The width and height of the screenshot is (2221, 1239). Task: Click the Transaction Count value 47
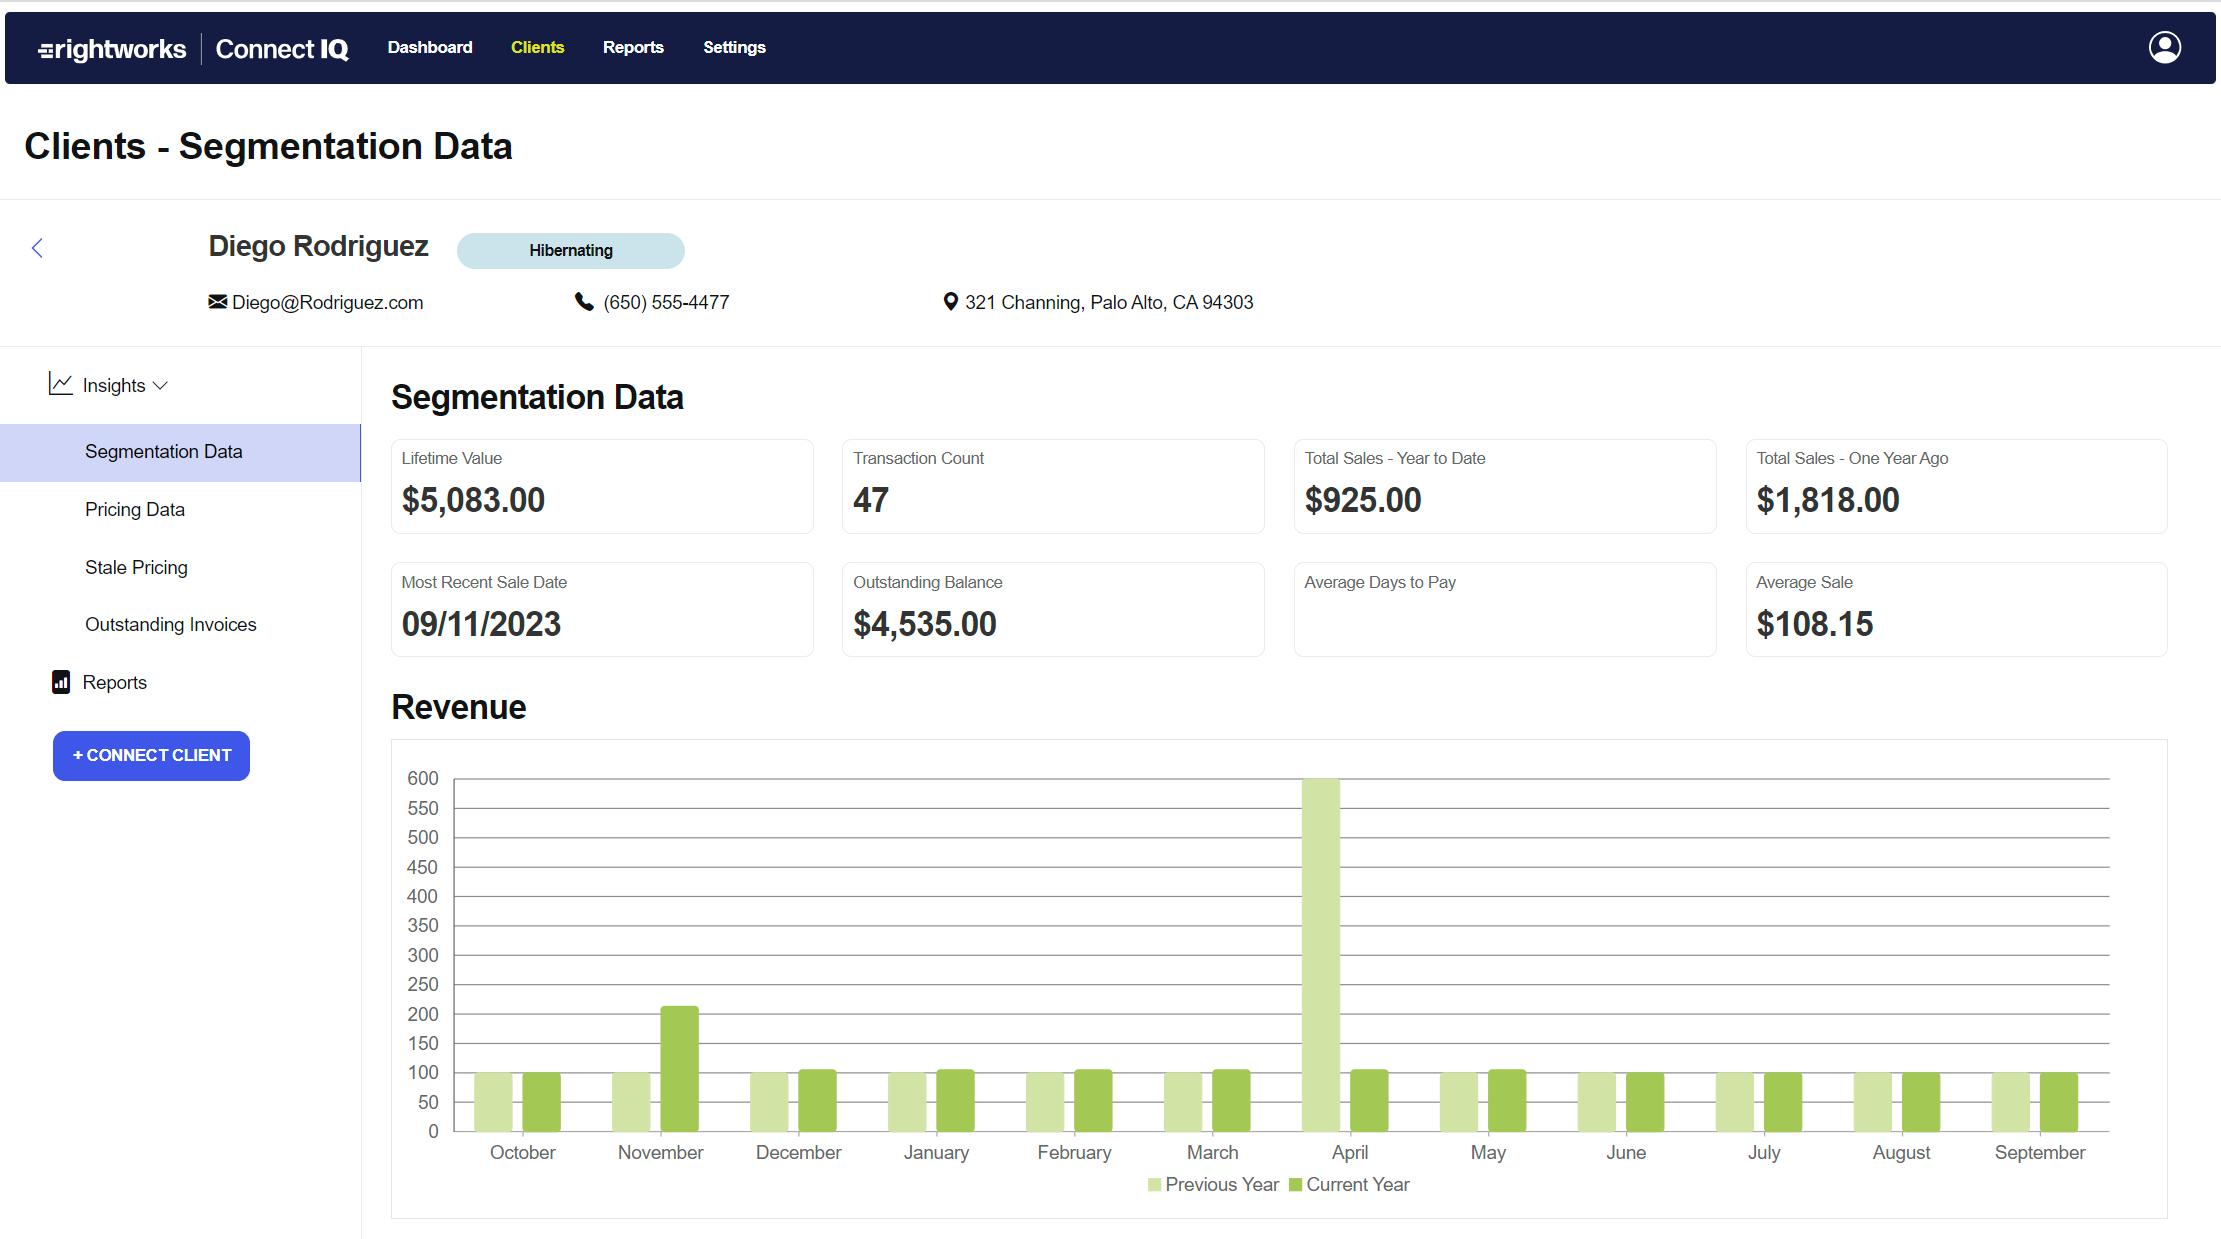pyautogui.click(x=871, y=500)
